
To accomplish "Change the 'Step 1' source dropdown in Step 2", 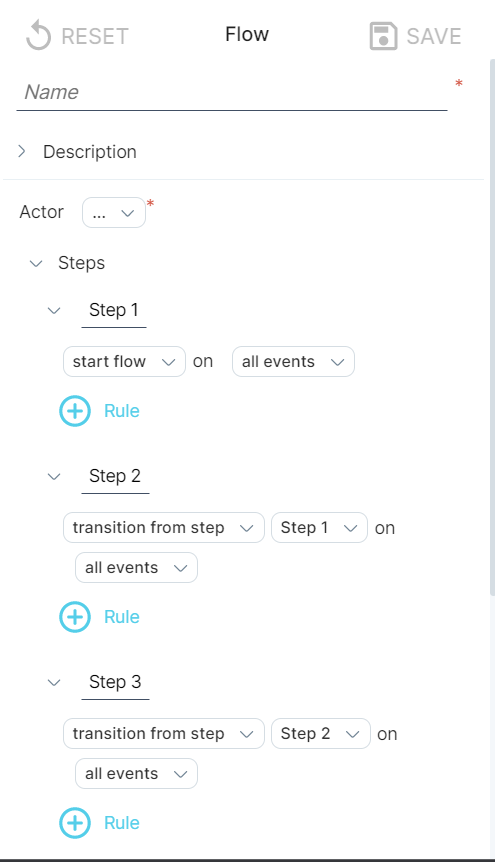I will tap(319, 528).
